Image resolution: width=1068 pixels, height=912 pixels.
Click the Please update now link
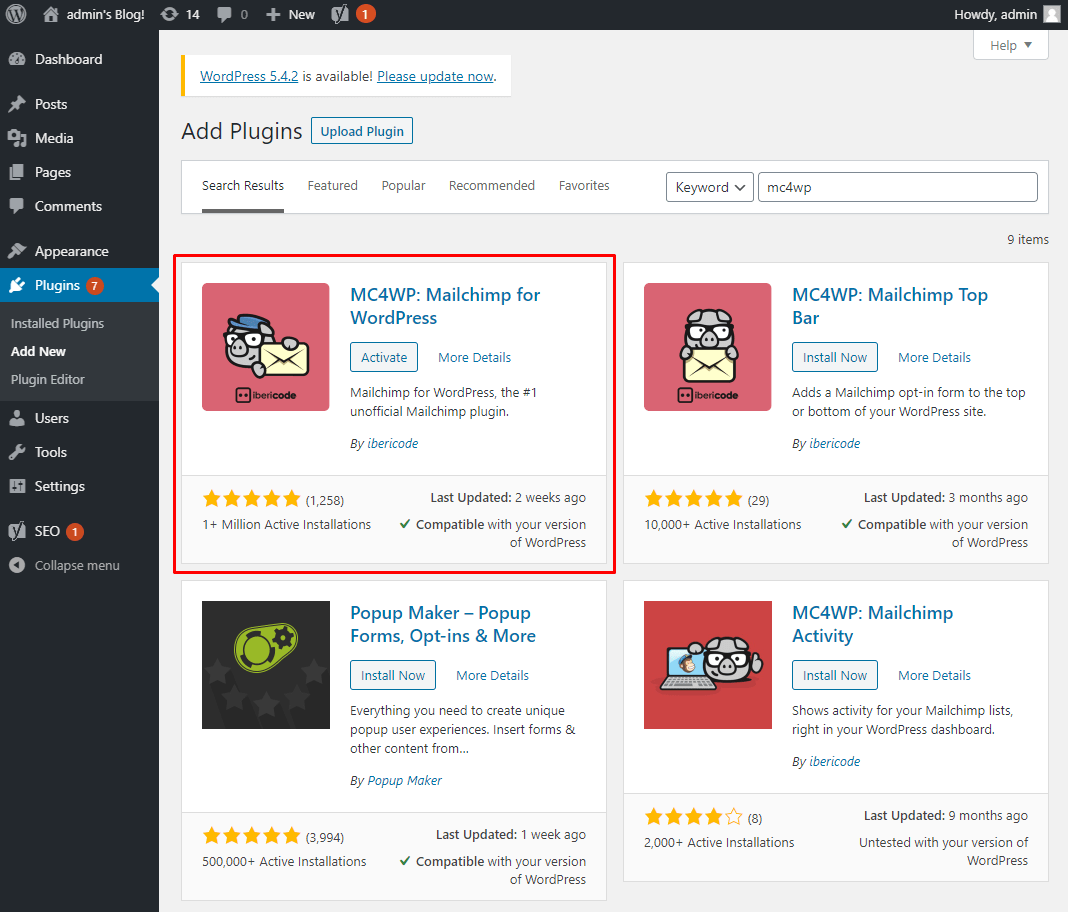[435, 76]
